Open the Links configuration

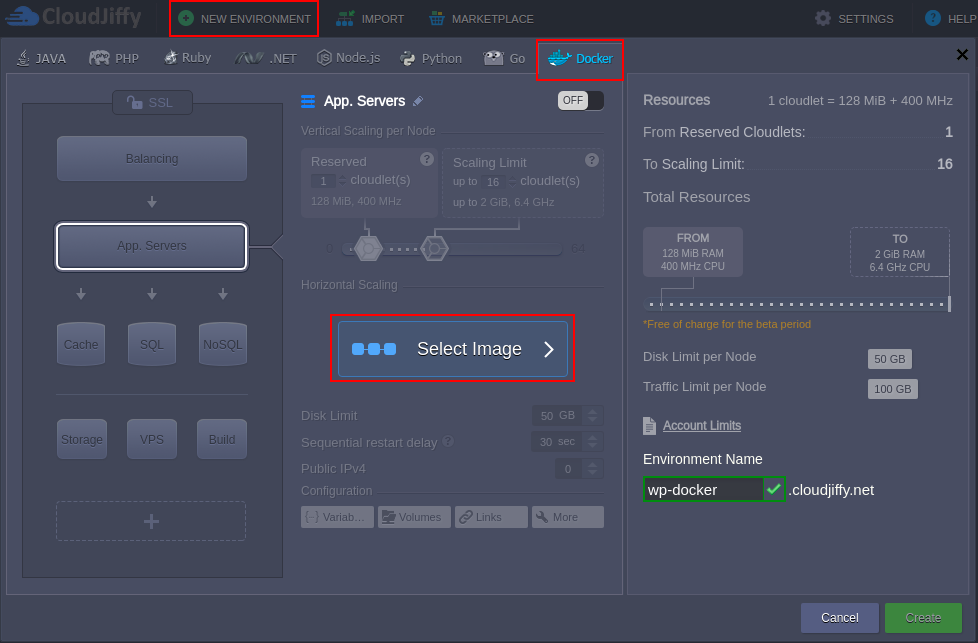coord(491,517)
